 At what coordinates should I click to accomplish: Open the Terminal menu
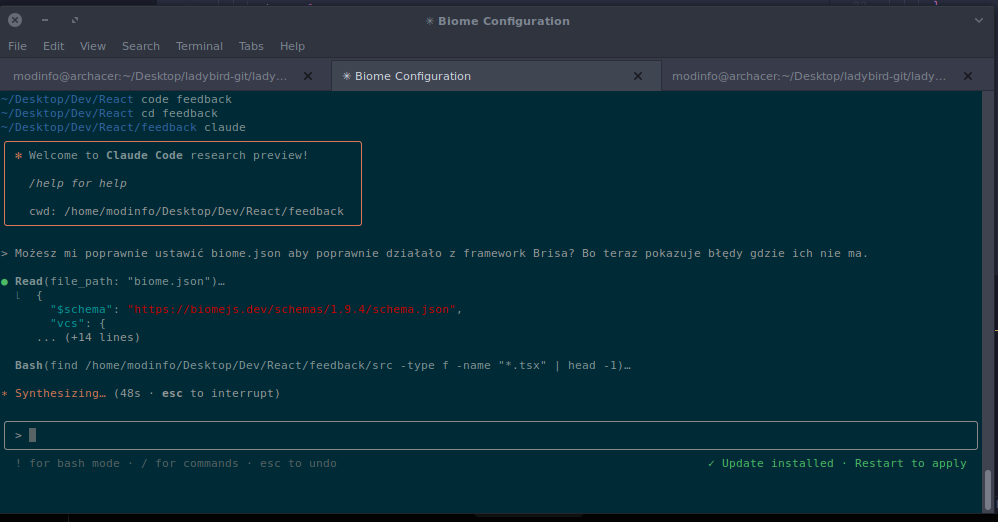pos(199,46)
